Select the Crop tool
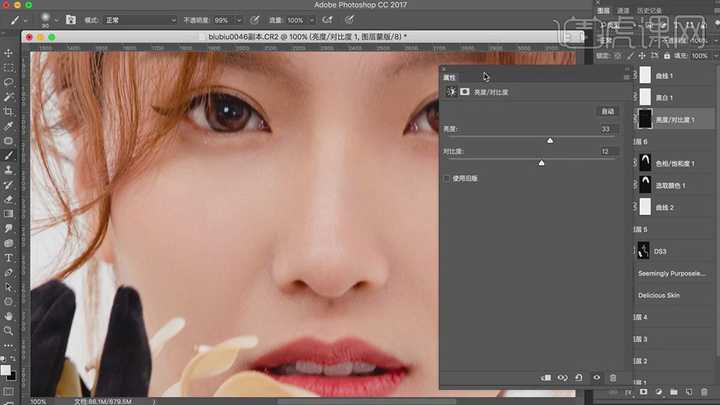The image size is (720, 405). click(8, 112)
